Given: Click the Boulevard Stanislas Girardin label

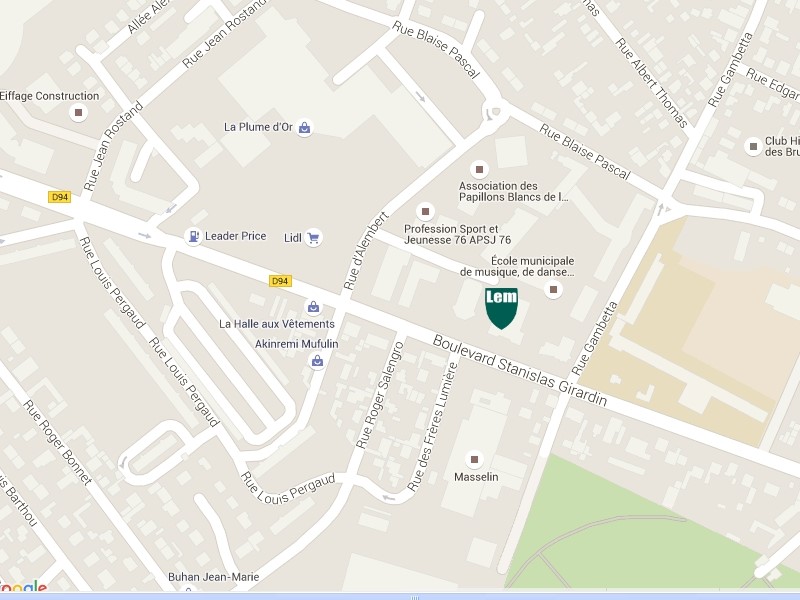Looking at the screenshot, I should click(x=520, y=371).
